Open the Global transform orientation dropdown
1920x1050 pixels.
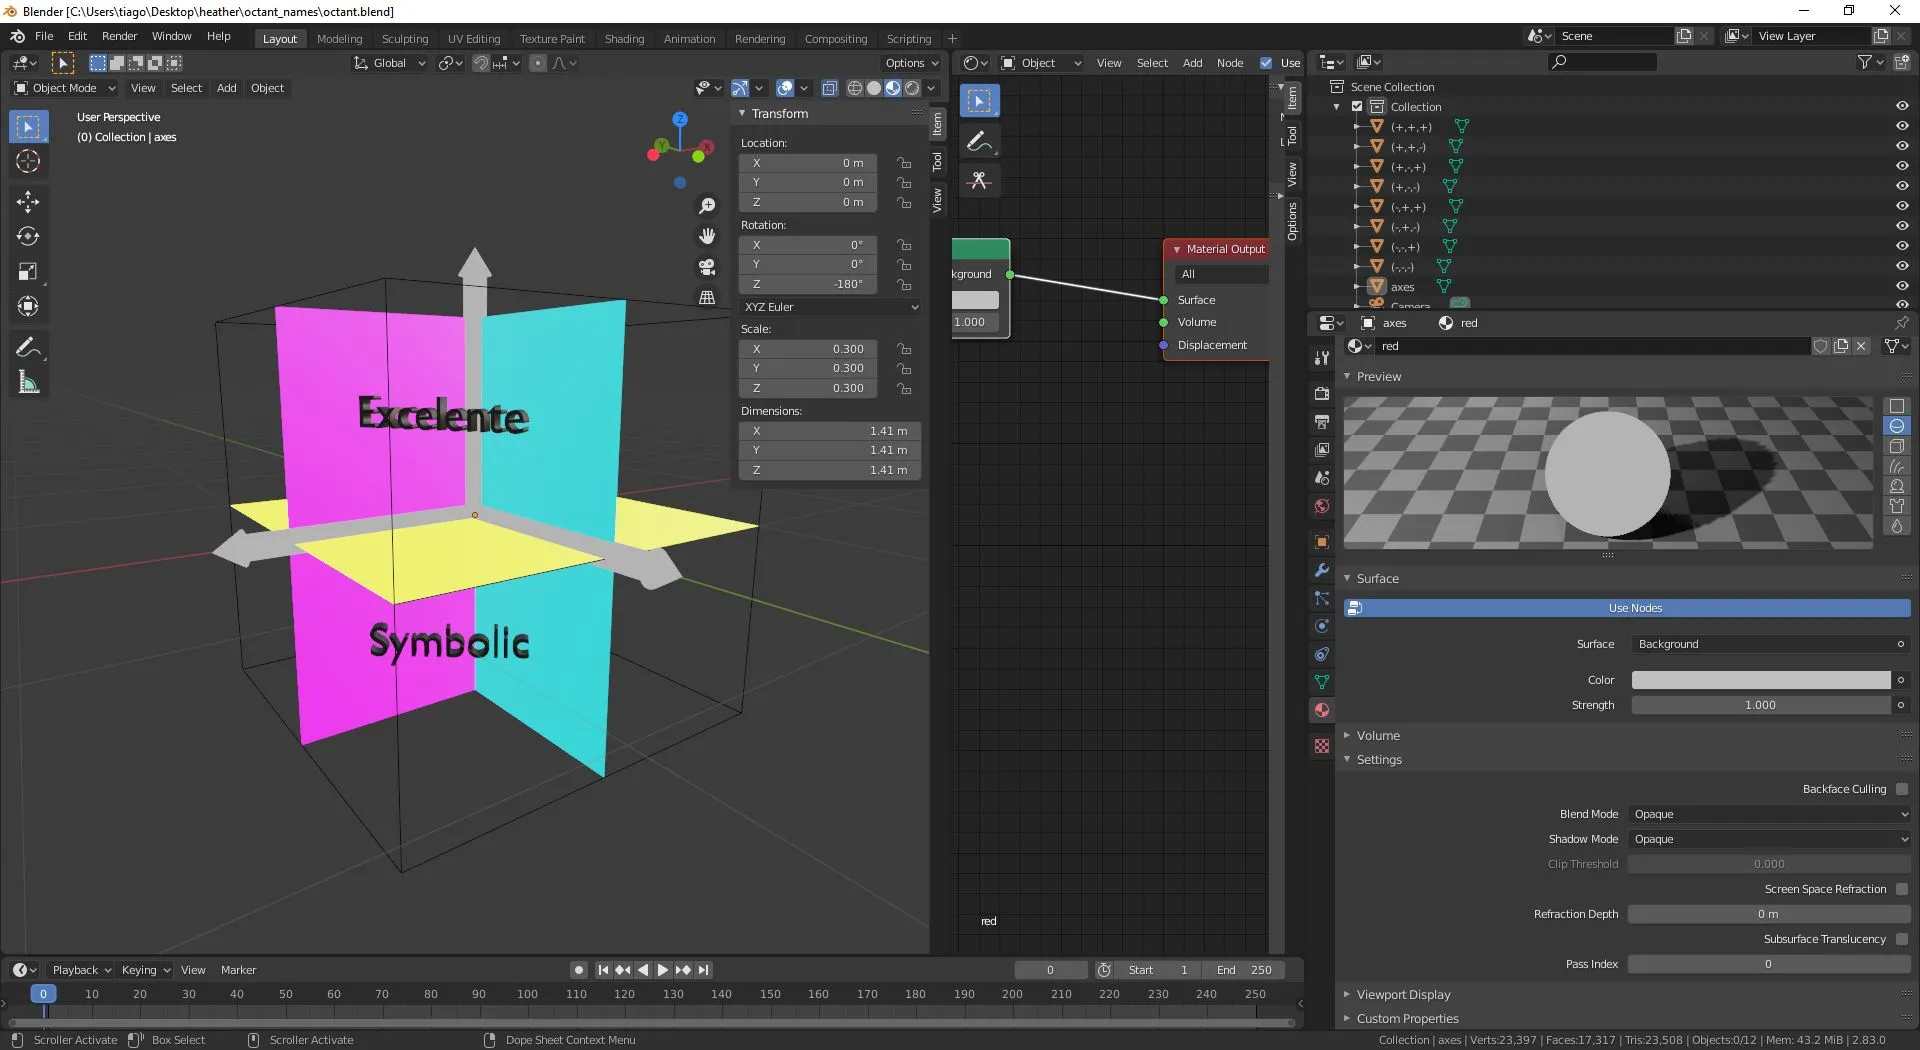coord(390,63)
